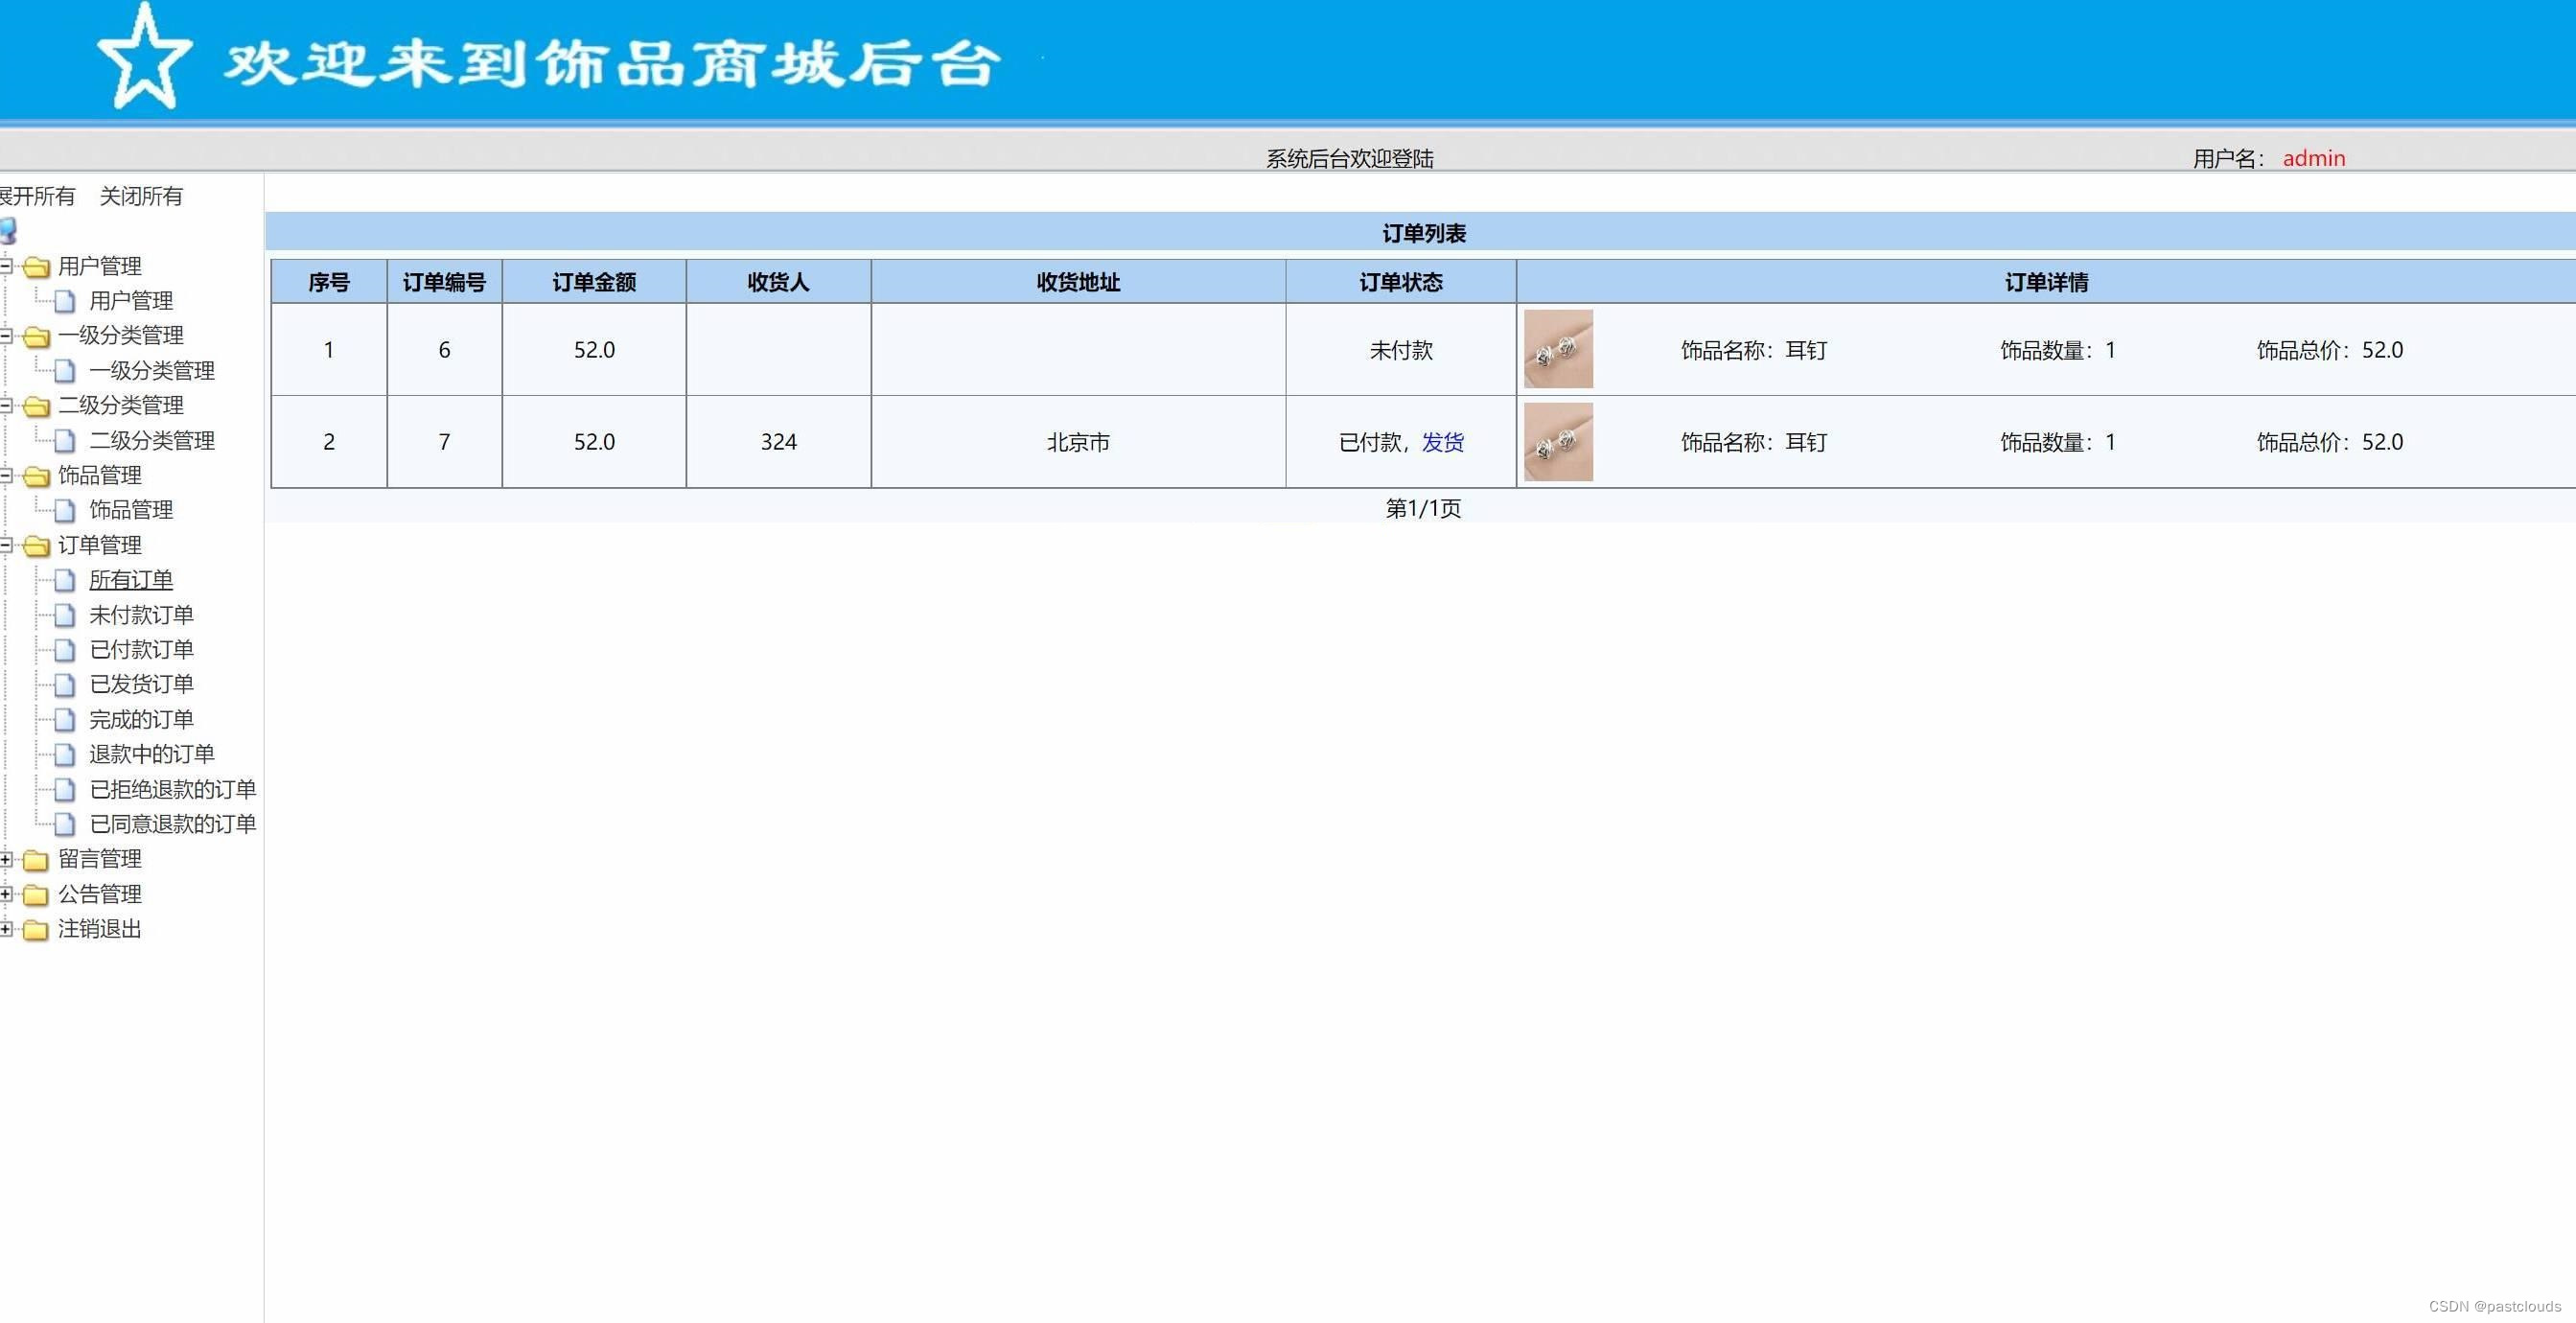The width and height of the screenshot is (2576, 1323).
Task: Click the root node icon above 用户管理
Action: [x=10, y=232]
